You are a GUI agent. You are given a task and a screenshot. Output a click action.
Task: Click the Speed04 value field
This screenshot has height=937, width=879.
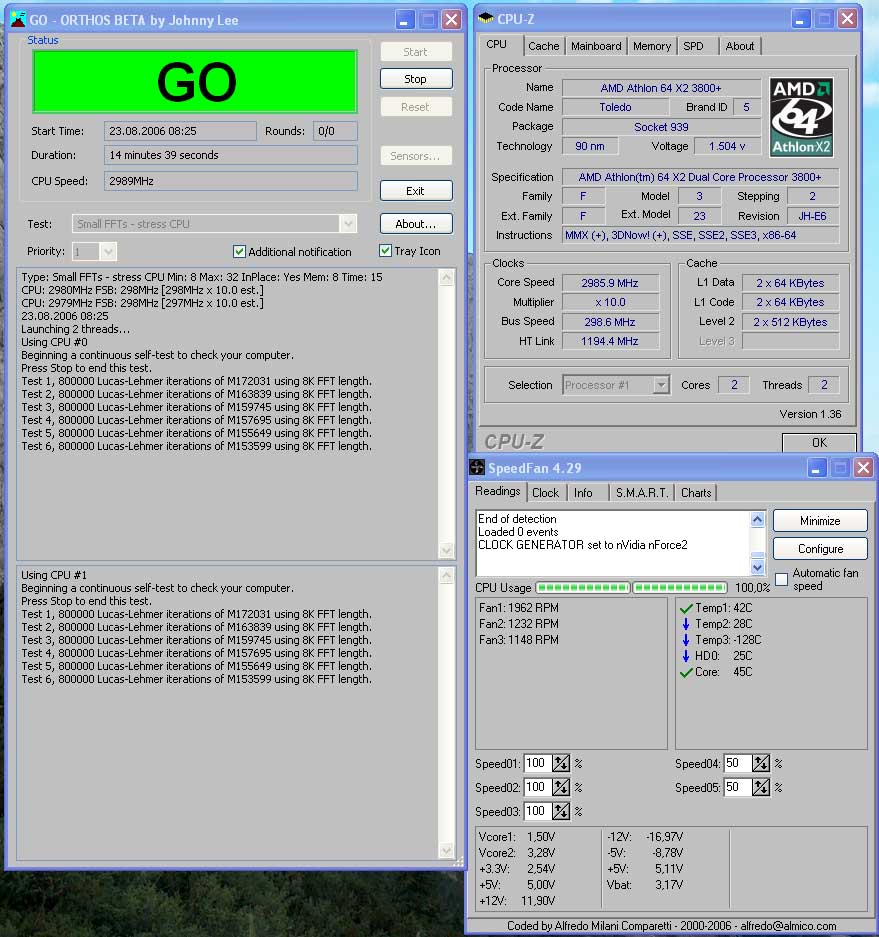(x=737, y=763)
